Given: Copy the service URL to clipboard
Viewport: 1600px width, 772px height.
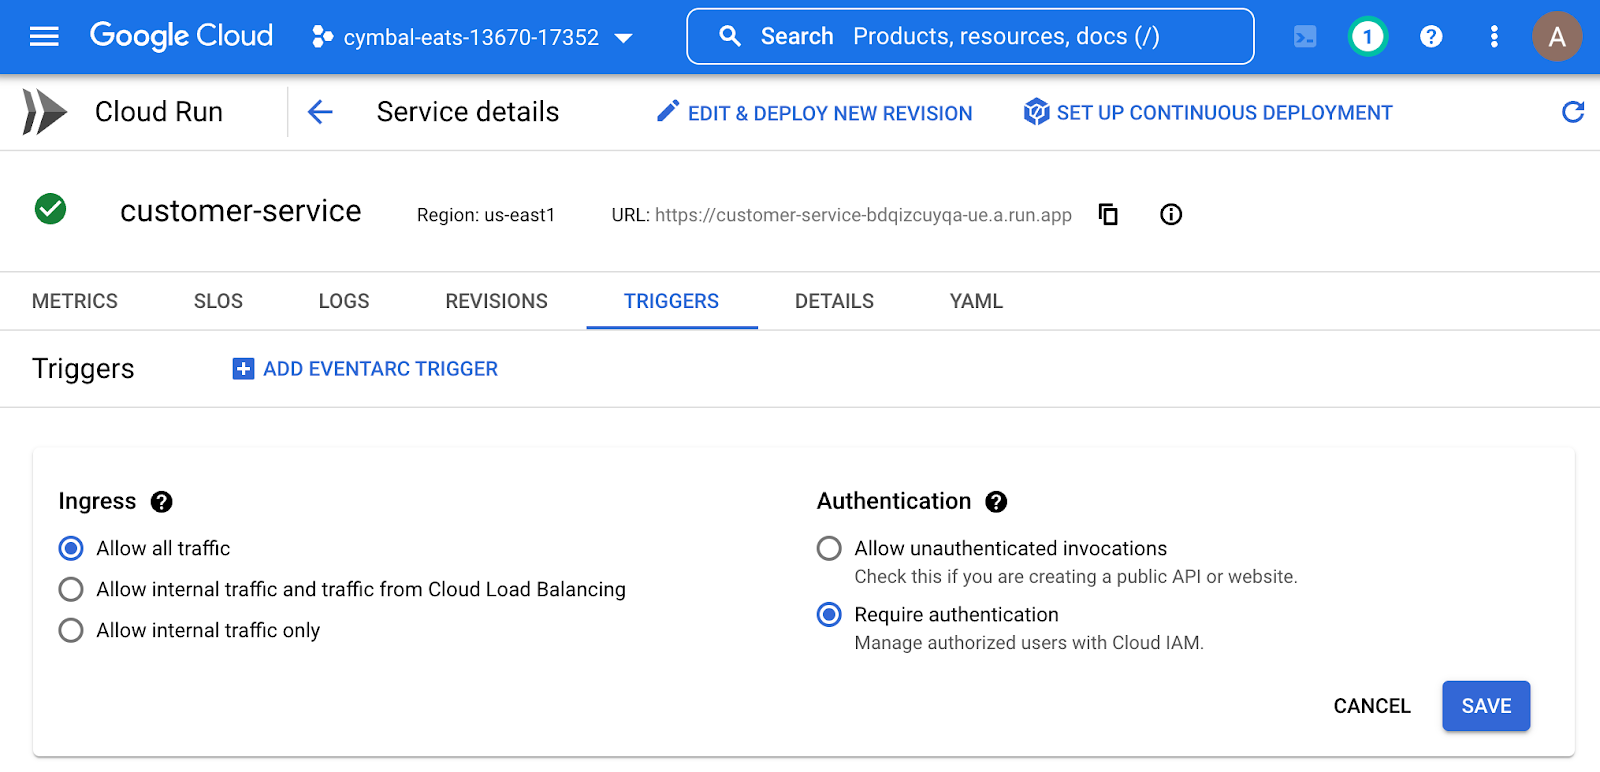Looking at the screenshot, I should click(1108, 214).
